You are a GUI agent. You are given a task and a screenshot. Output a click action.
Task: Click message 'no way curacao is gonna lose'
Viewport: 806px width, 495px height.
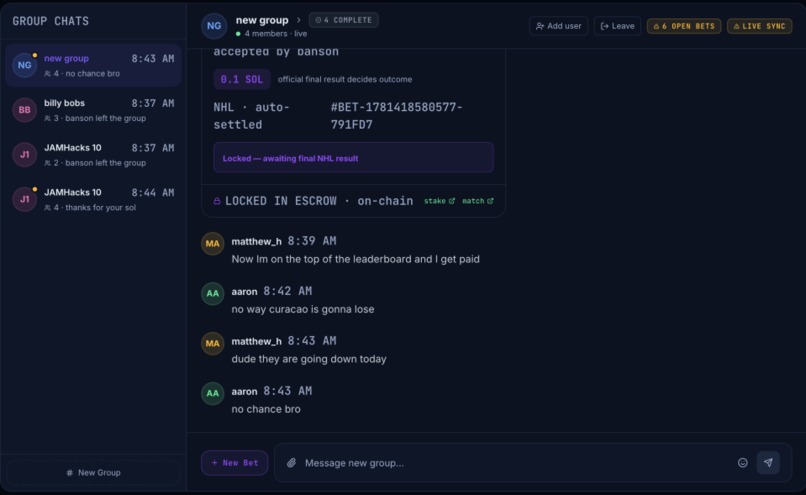click(303, 309)
